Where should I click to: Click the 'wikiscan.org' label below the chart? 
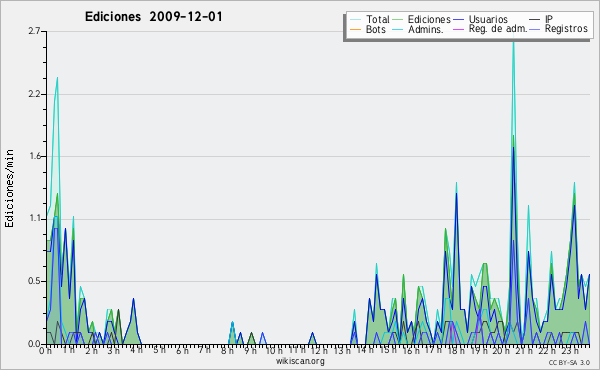coord(300,361)
